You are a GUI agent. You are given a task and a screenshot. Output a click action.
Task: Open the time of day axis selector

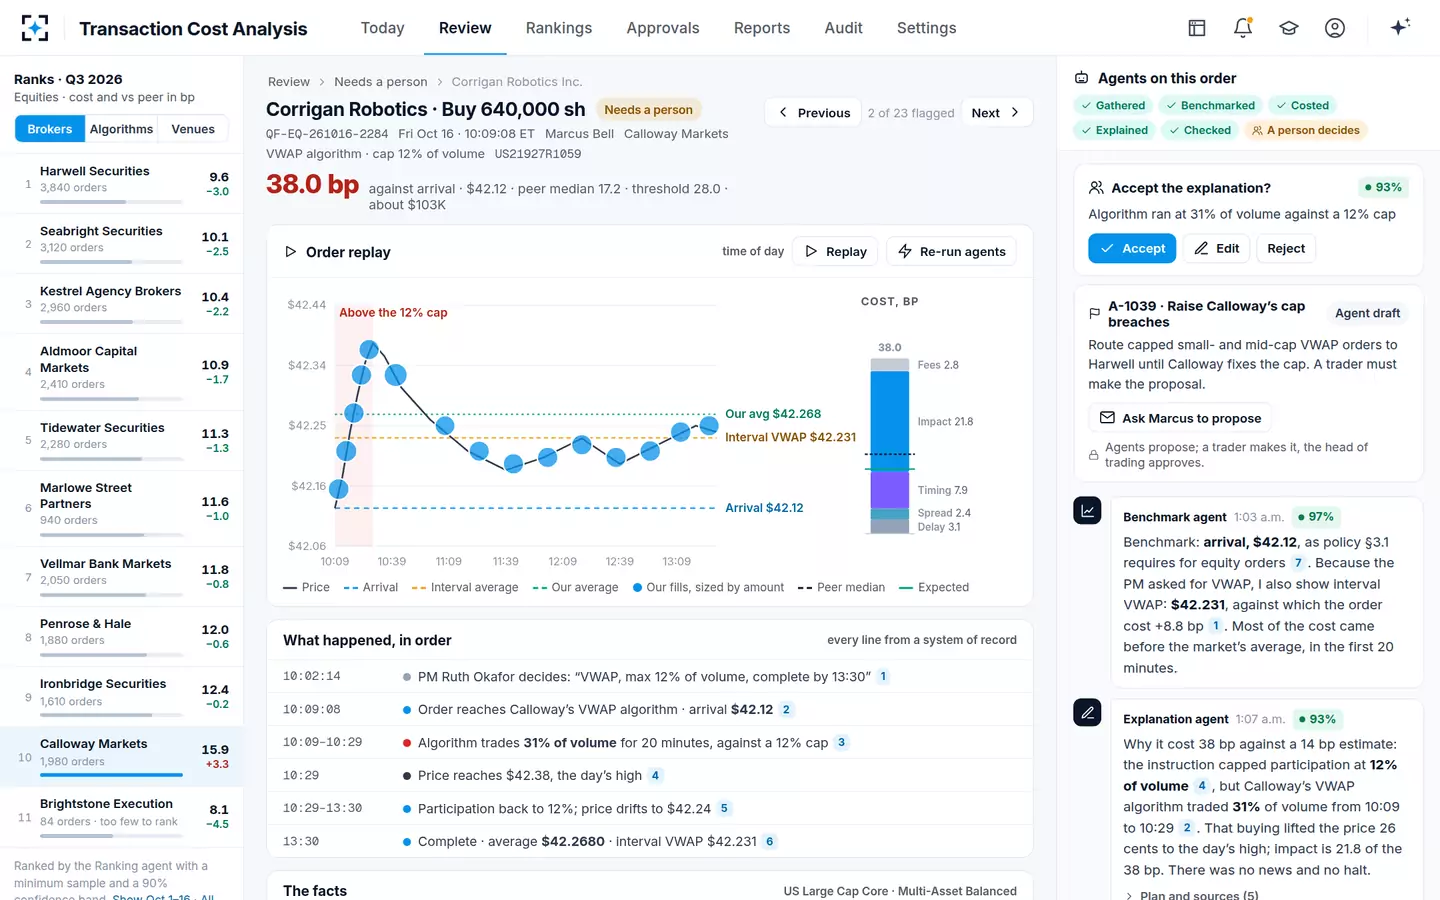752,252
